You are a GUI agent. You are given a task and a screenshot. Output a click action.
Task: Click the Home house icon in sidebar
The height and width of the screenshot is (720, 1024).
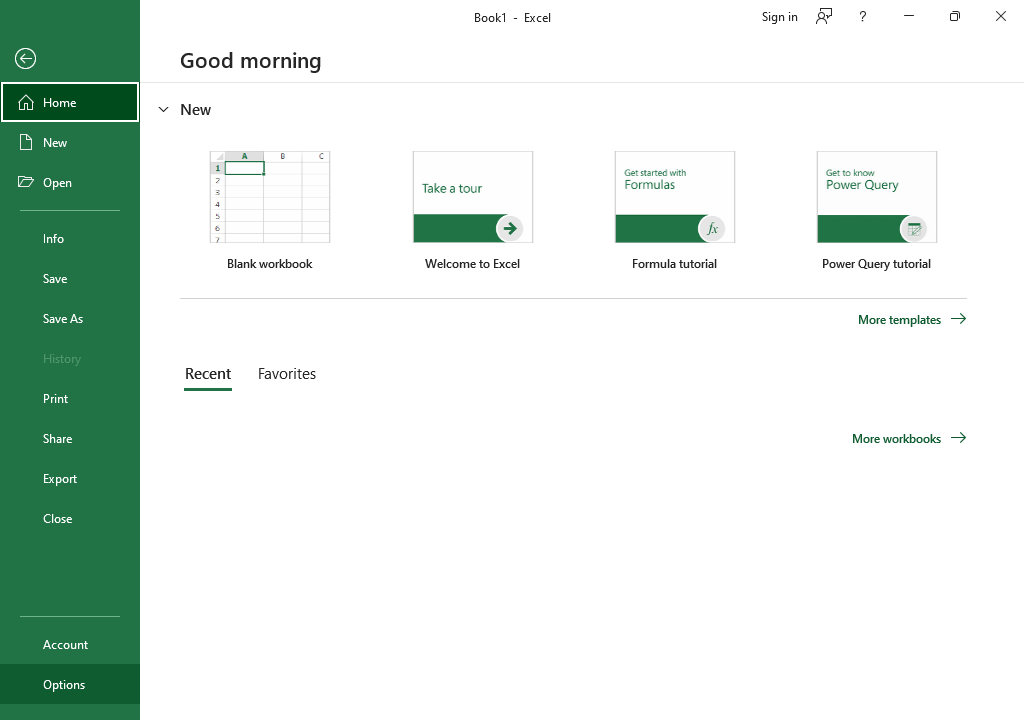tap(26, 103)
